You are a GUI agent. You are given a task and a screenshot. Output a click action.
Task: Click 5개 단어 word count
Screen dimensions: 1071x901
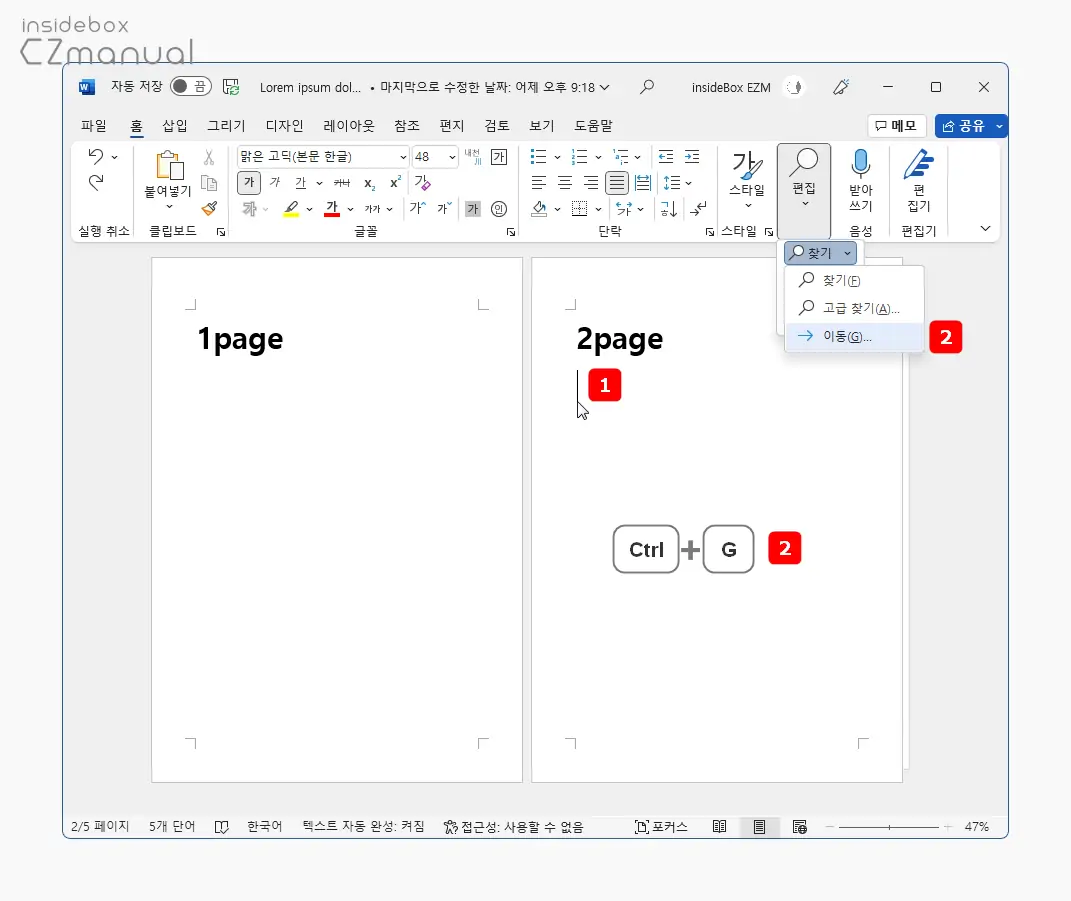(171, 827)
